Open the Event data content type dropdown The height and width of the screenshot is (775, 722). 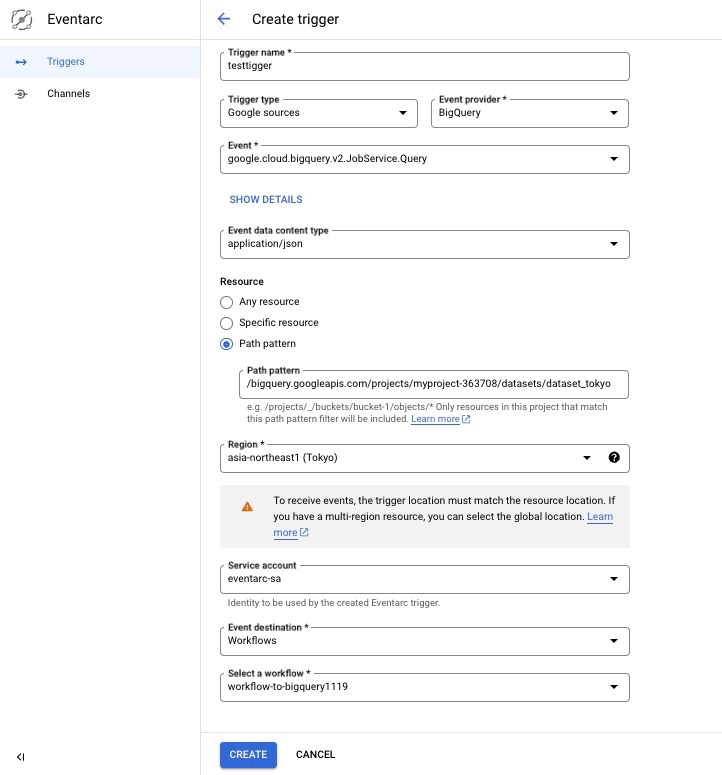point(425,244)
